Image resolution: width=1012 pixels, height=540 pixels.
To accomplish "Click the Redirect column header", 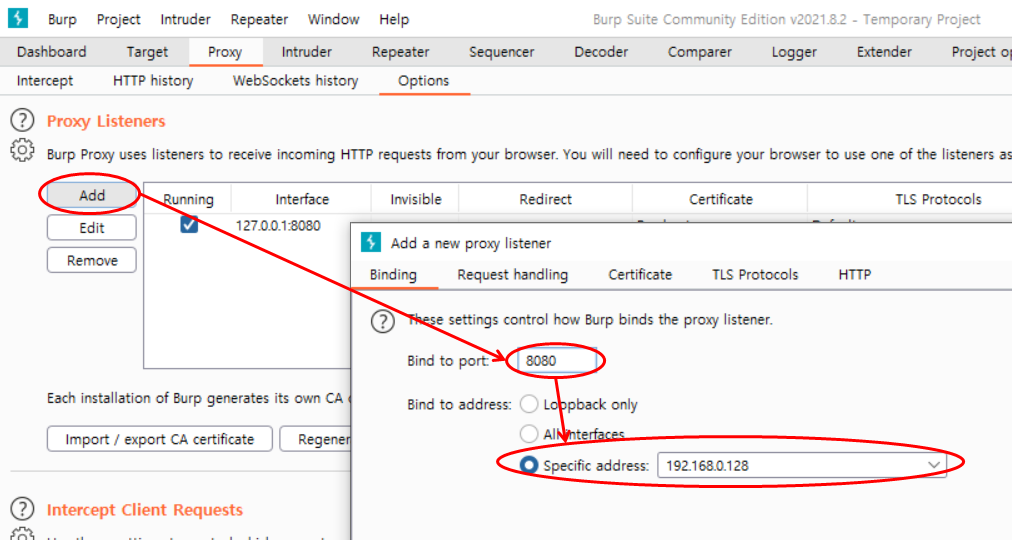I will (x=545, y=199).
